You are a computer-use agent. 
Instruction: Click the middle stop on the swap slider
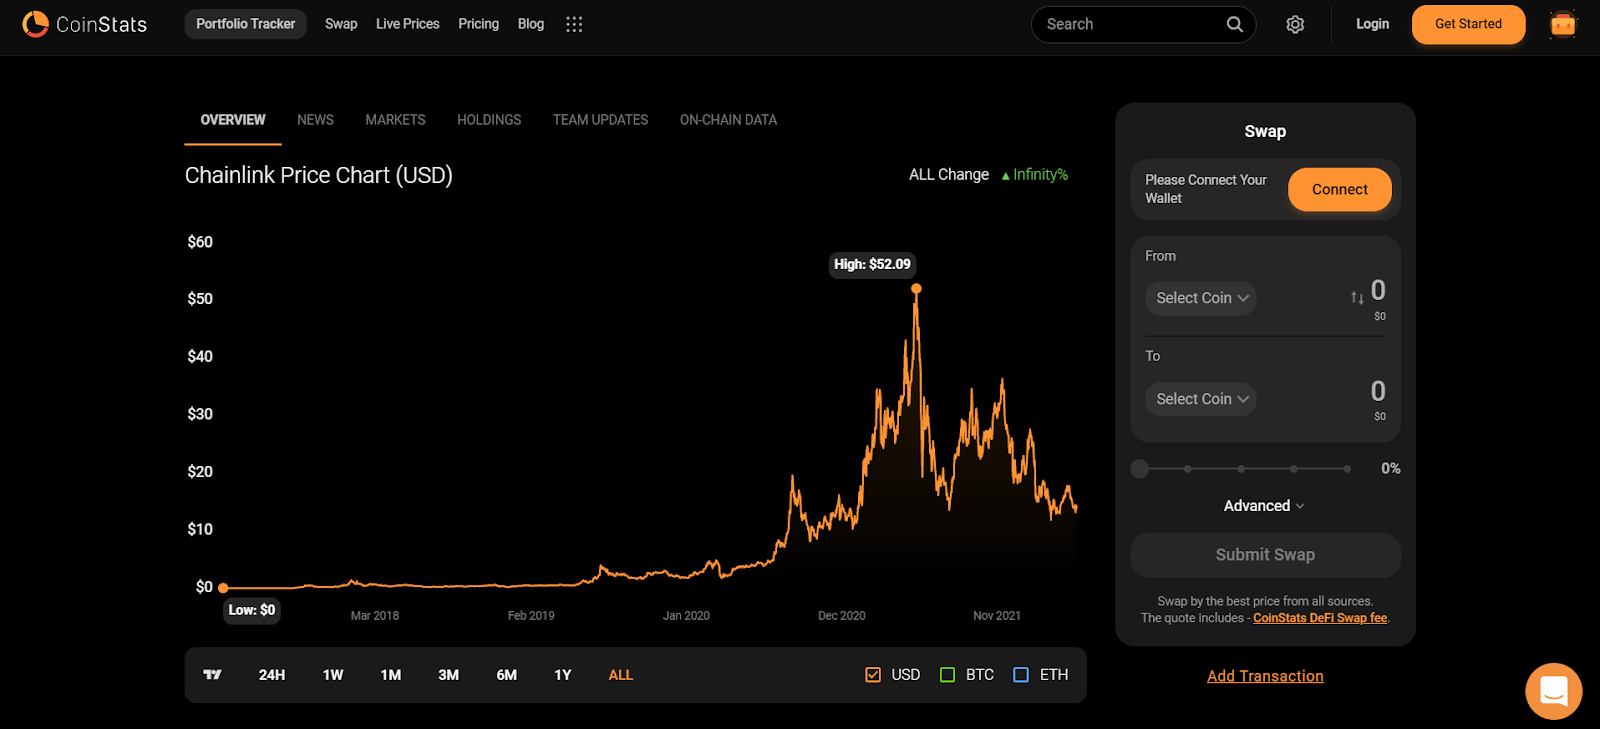click(x=1241, y=469)
